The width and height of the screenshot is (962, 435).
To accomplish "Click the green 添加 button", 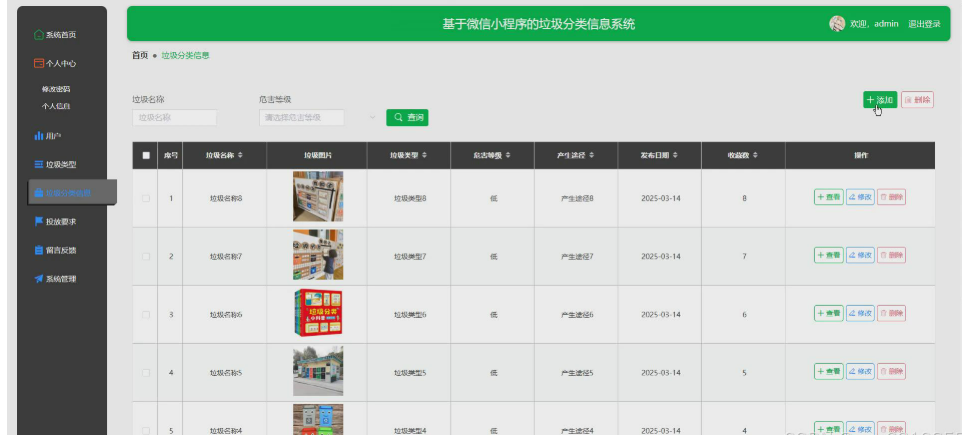I will 880,100.
